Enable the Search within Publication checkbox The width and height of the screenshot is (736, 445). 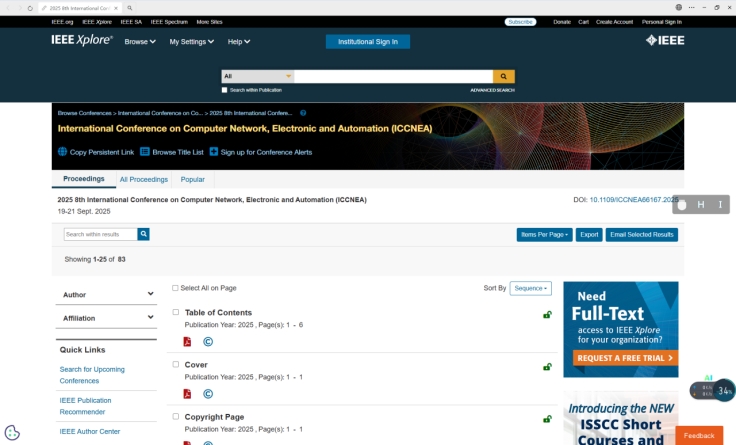224,90
